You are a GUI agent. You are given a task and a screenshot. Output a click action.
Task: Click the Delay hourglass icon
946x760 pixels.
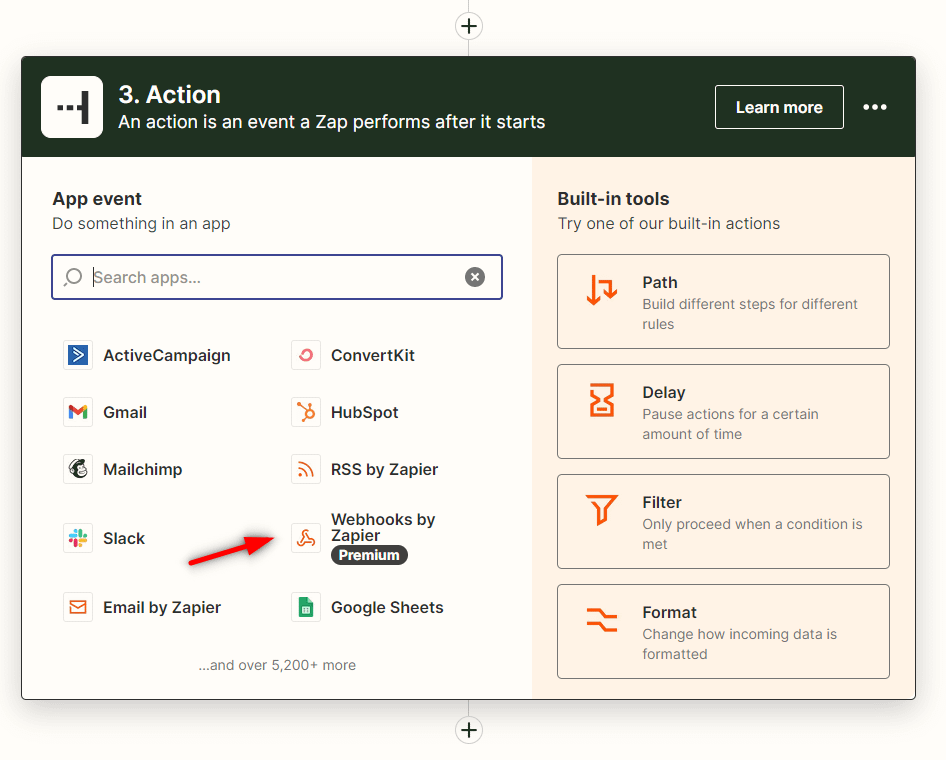[x=602, y=400]
